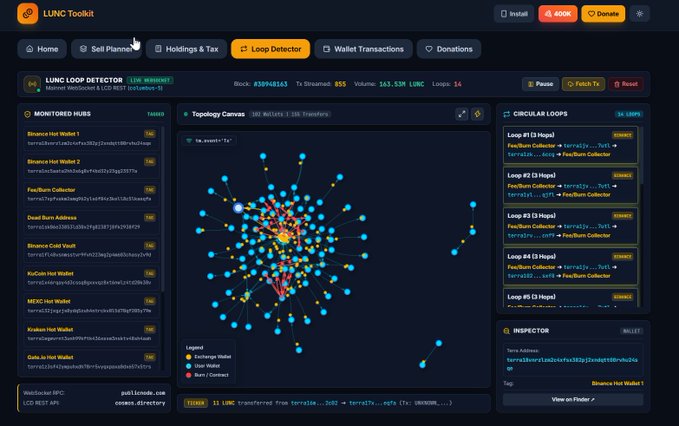Select the Kraken Hot Wallet hub
Screen dimensions: 679x426
91,333
